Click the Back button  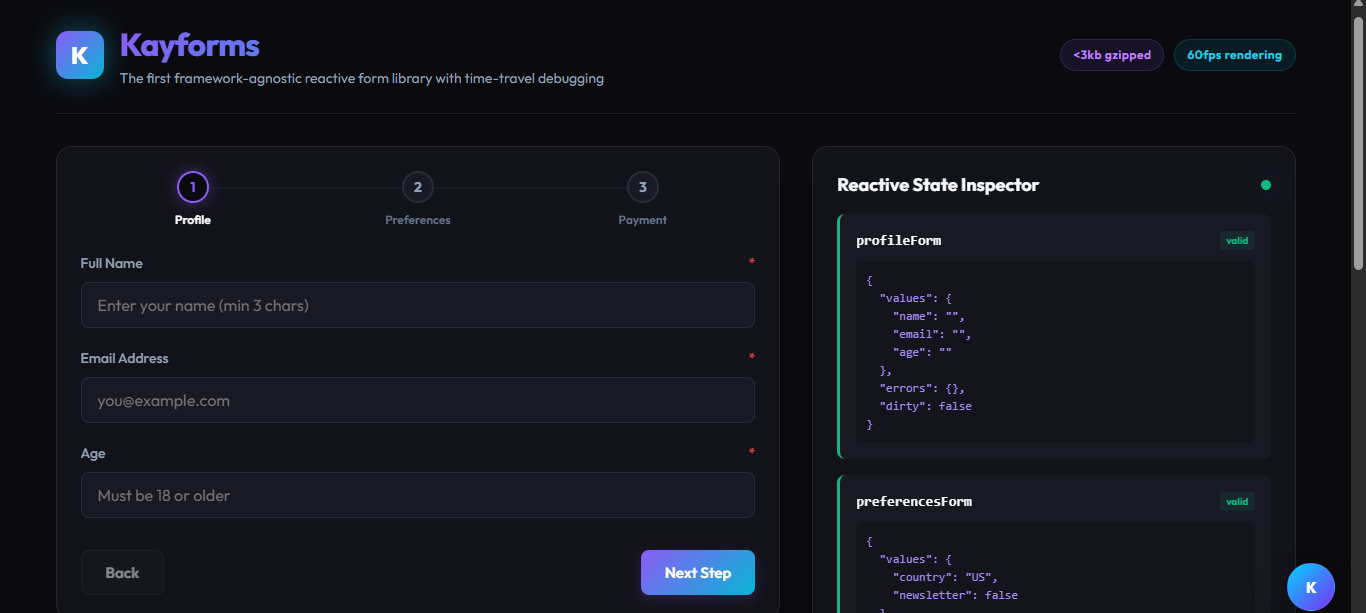pos(122,572)
